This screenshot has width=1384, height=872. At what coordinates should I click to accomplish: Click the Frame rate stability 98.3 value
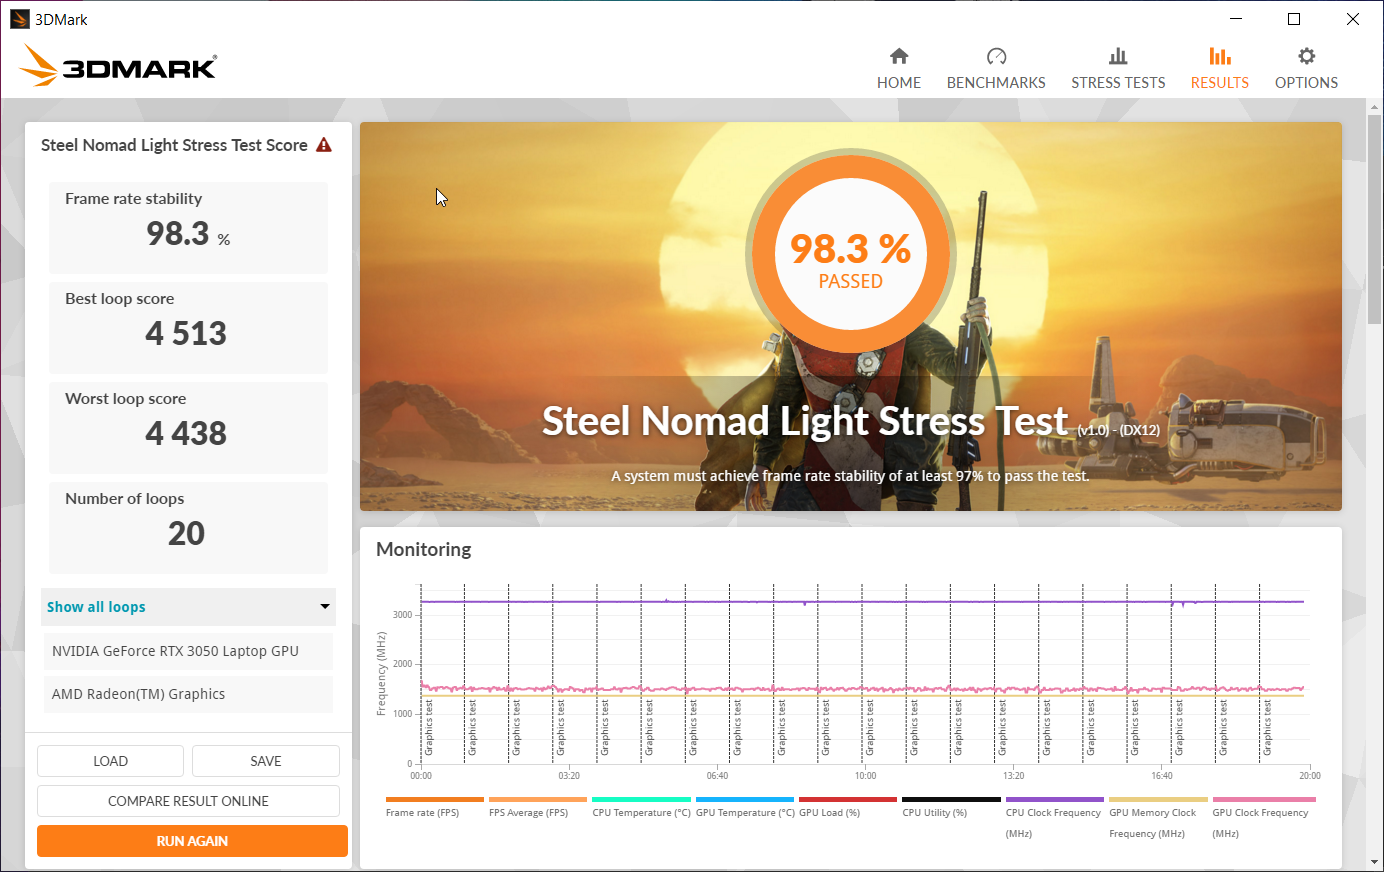pos(178,234)
